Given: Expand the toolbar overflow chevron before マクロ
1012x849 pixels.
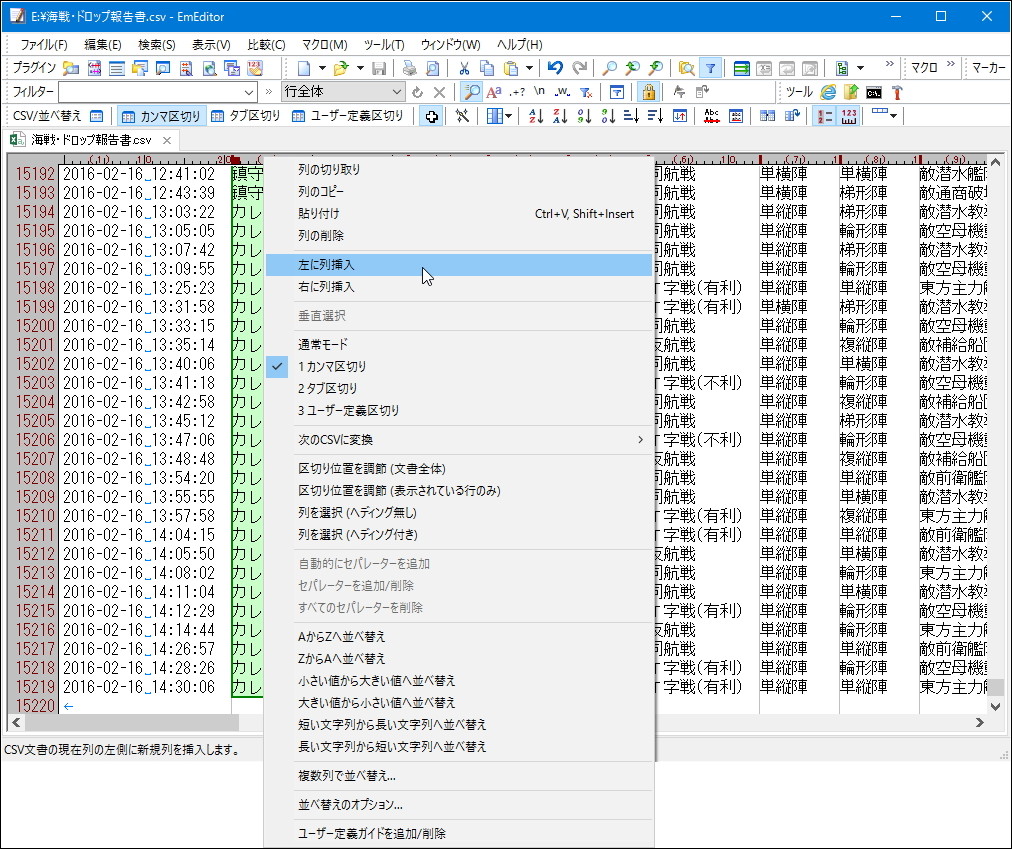Looking at the screenshot, I should pos(890,64).
